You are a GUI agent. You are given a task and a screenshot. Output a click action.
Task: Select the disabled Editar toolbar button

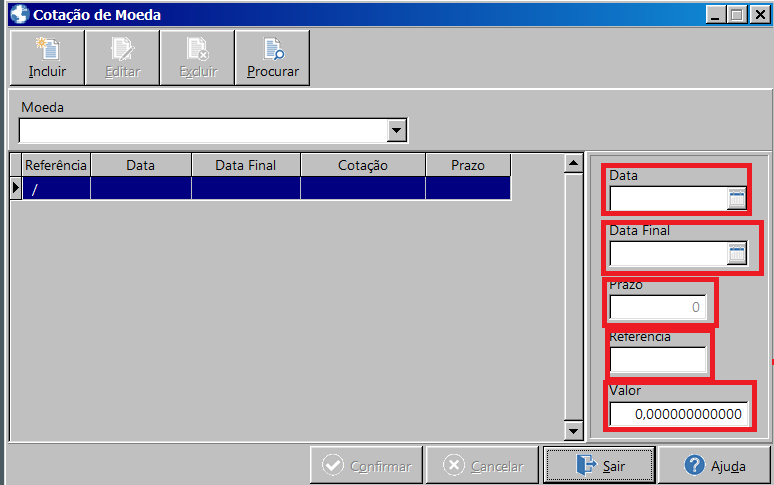point(122,58)
